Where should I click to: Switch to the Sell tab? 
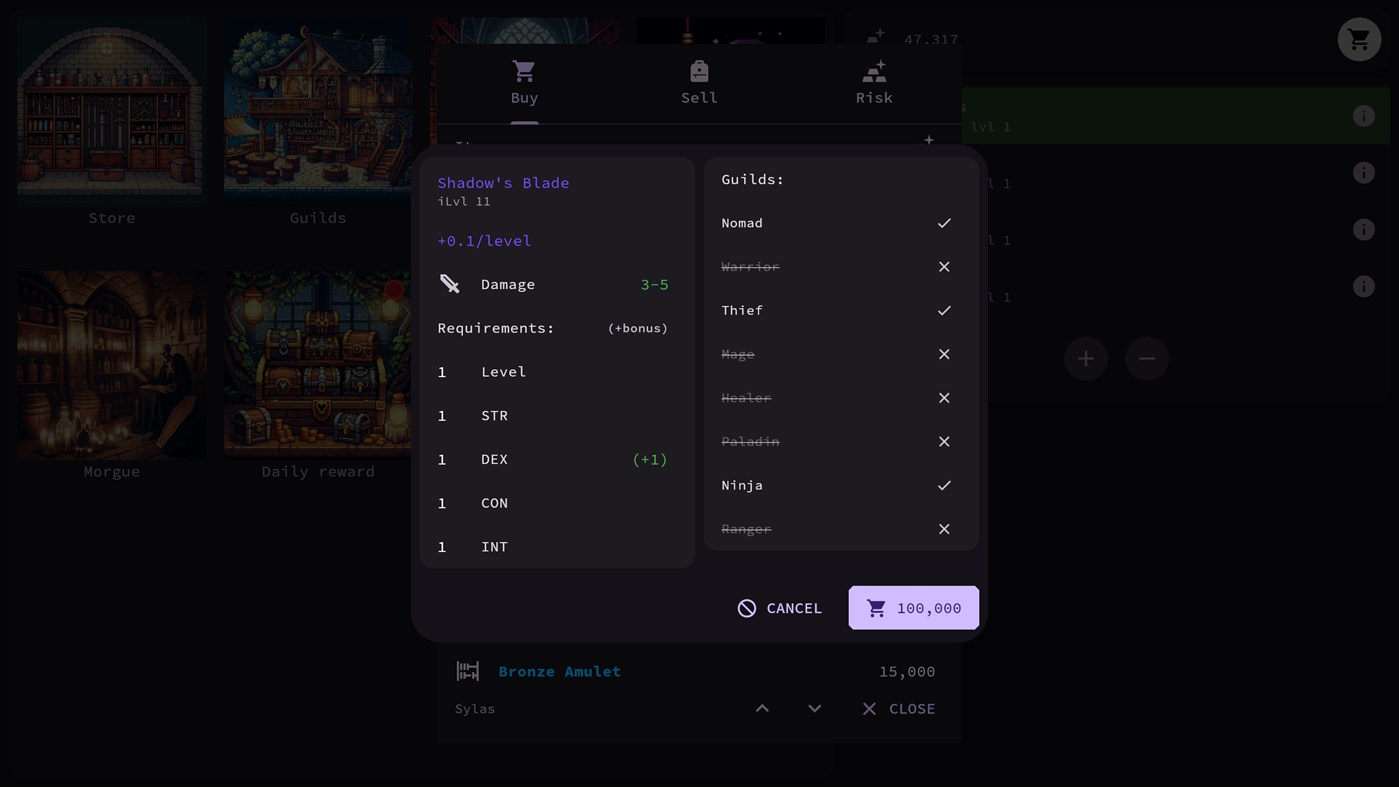pos(699,82)
